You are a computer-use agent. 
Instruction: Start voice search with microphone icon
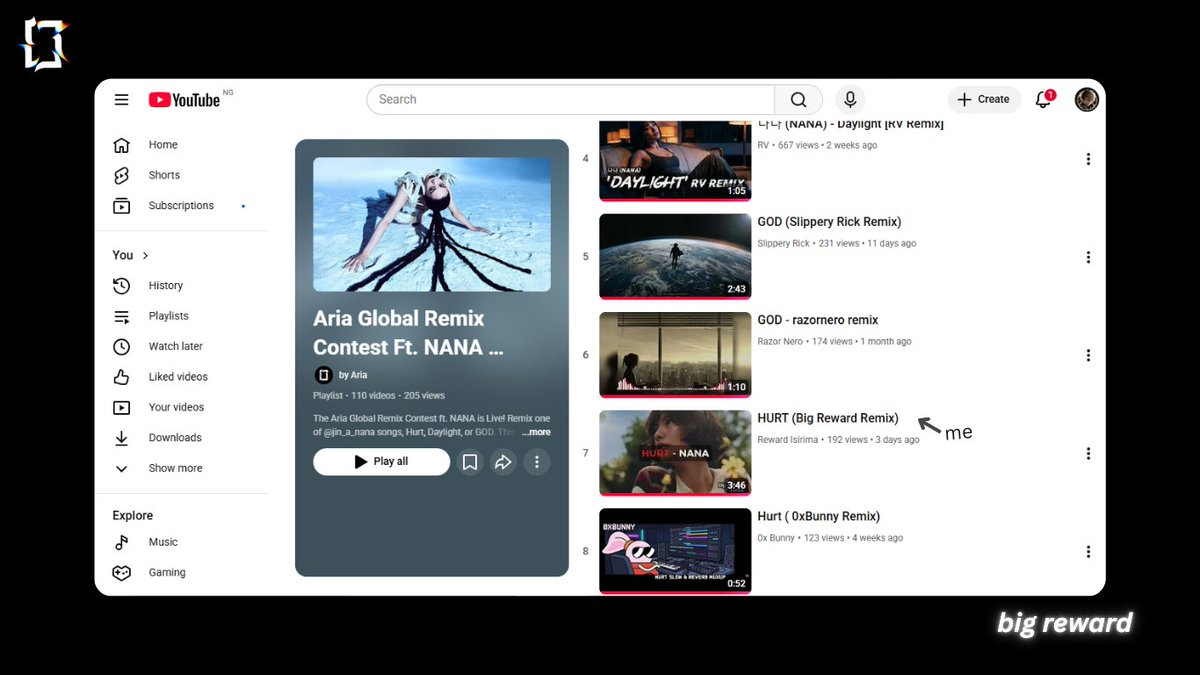point(850,100)
